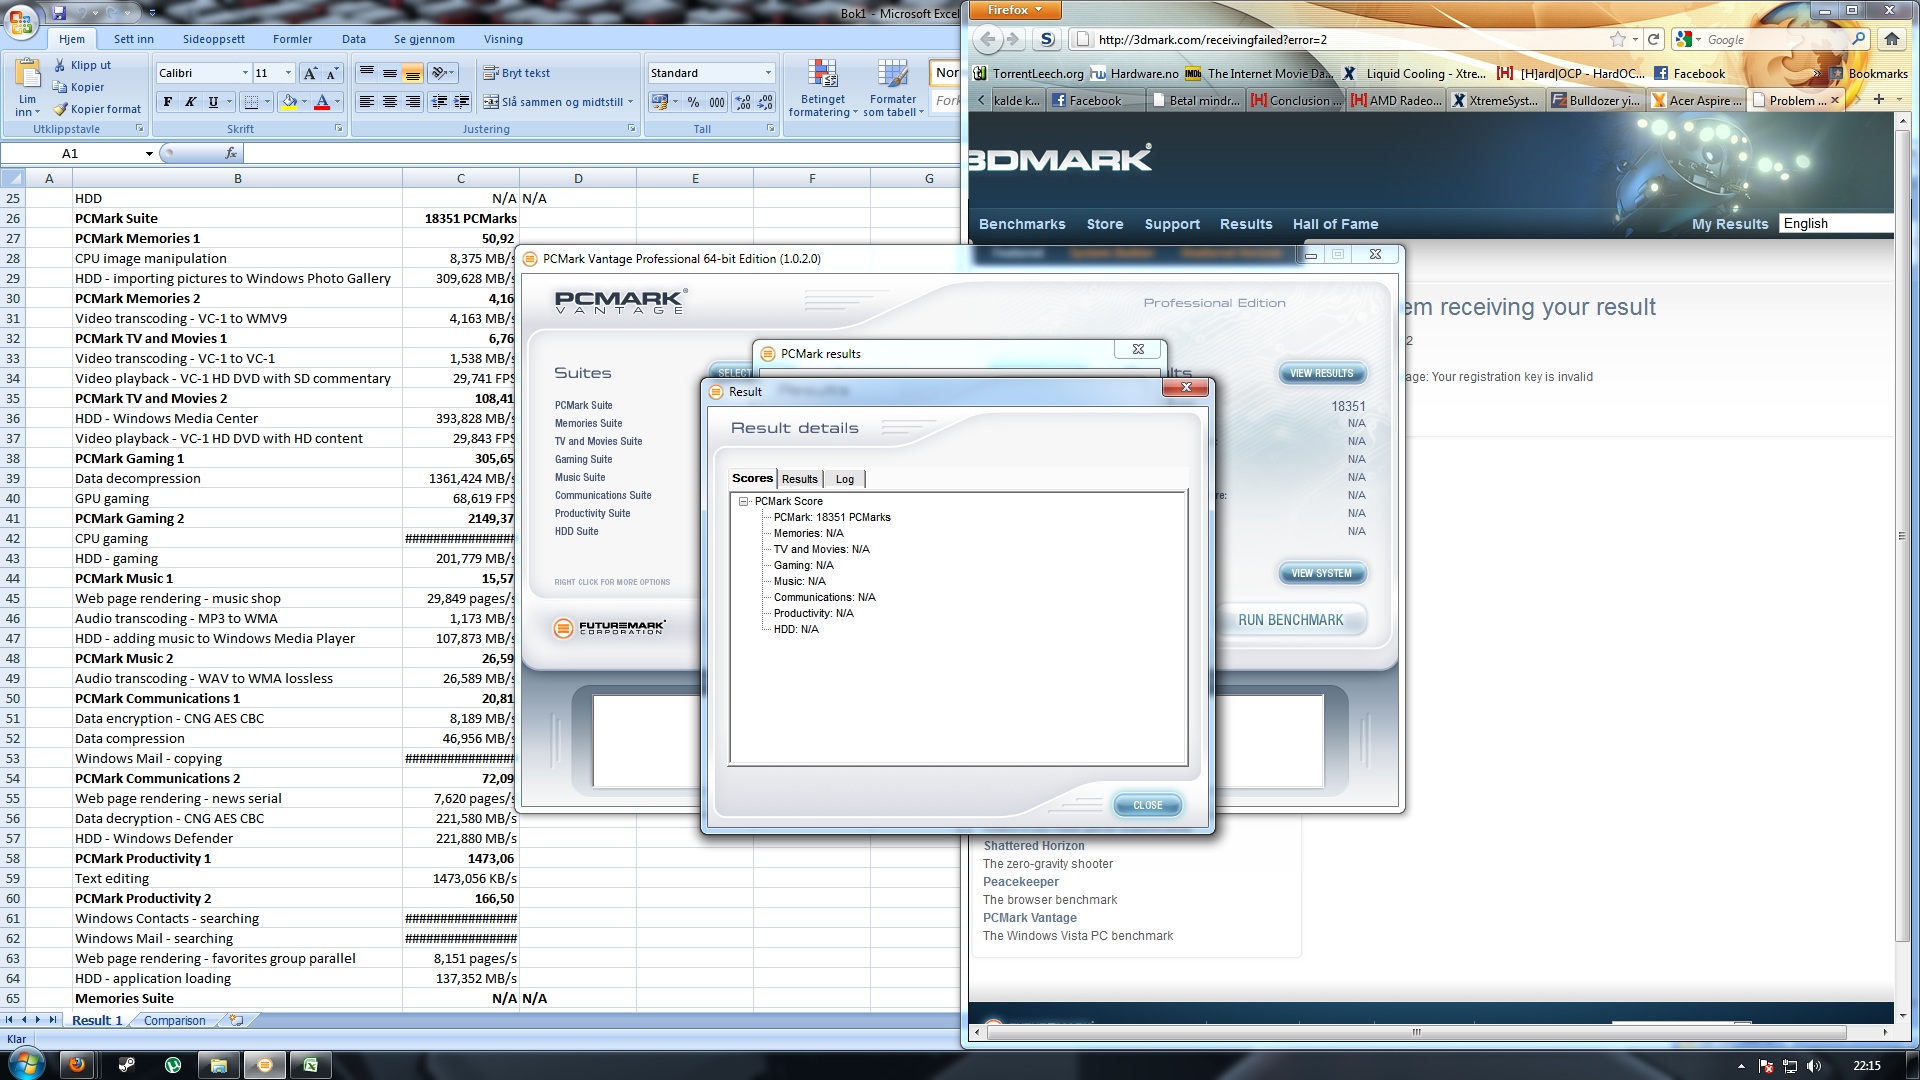Click VIEW RESULTS in PCMark Vantage
Screen dimensions: 1920x1080
click(x=1321, y=373)
